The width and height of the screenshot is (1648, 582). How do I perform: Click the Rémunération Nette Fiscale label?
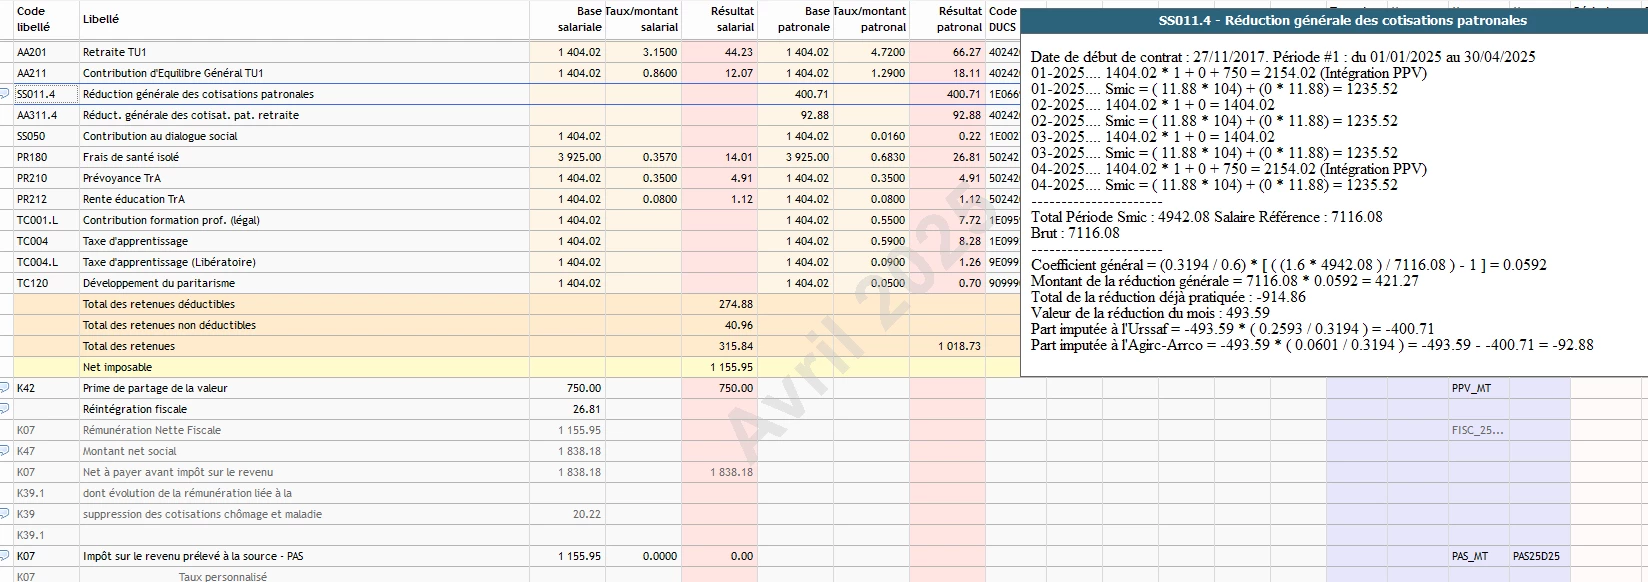click(x=152, y=430)
